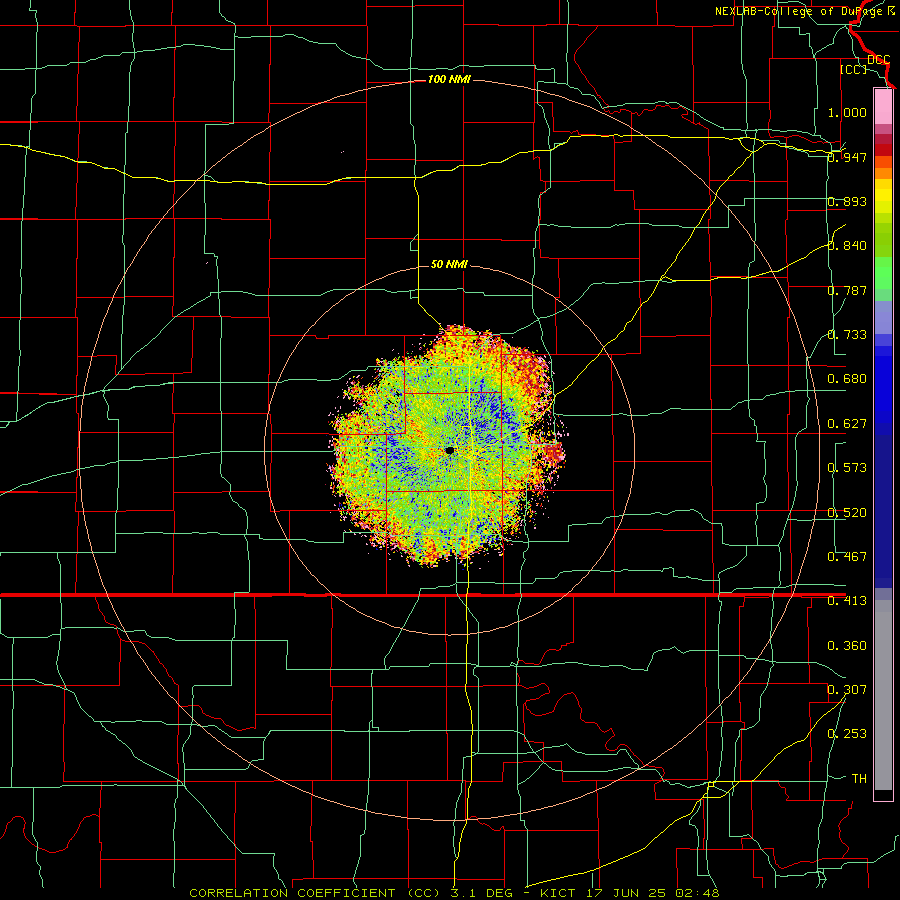Image resolution: width=900 pixels, height=900 pixels.
Task: Click the 02:48 timestamp in the caption
Action: pyautogui.click(x=697, y=893)
